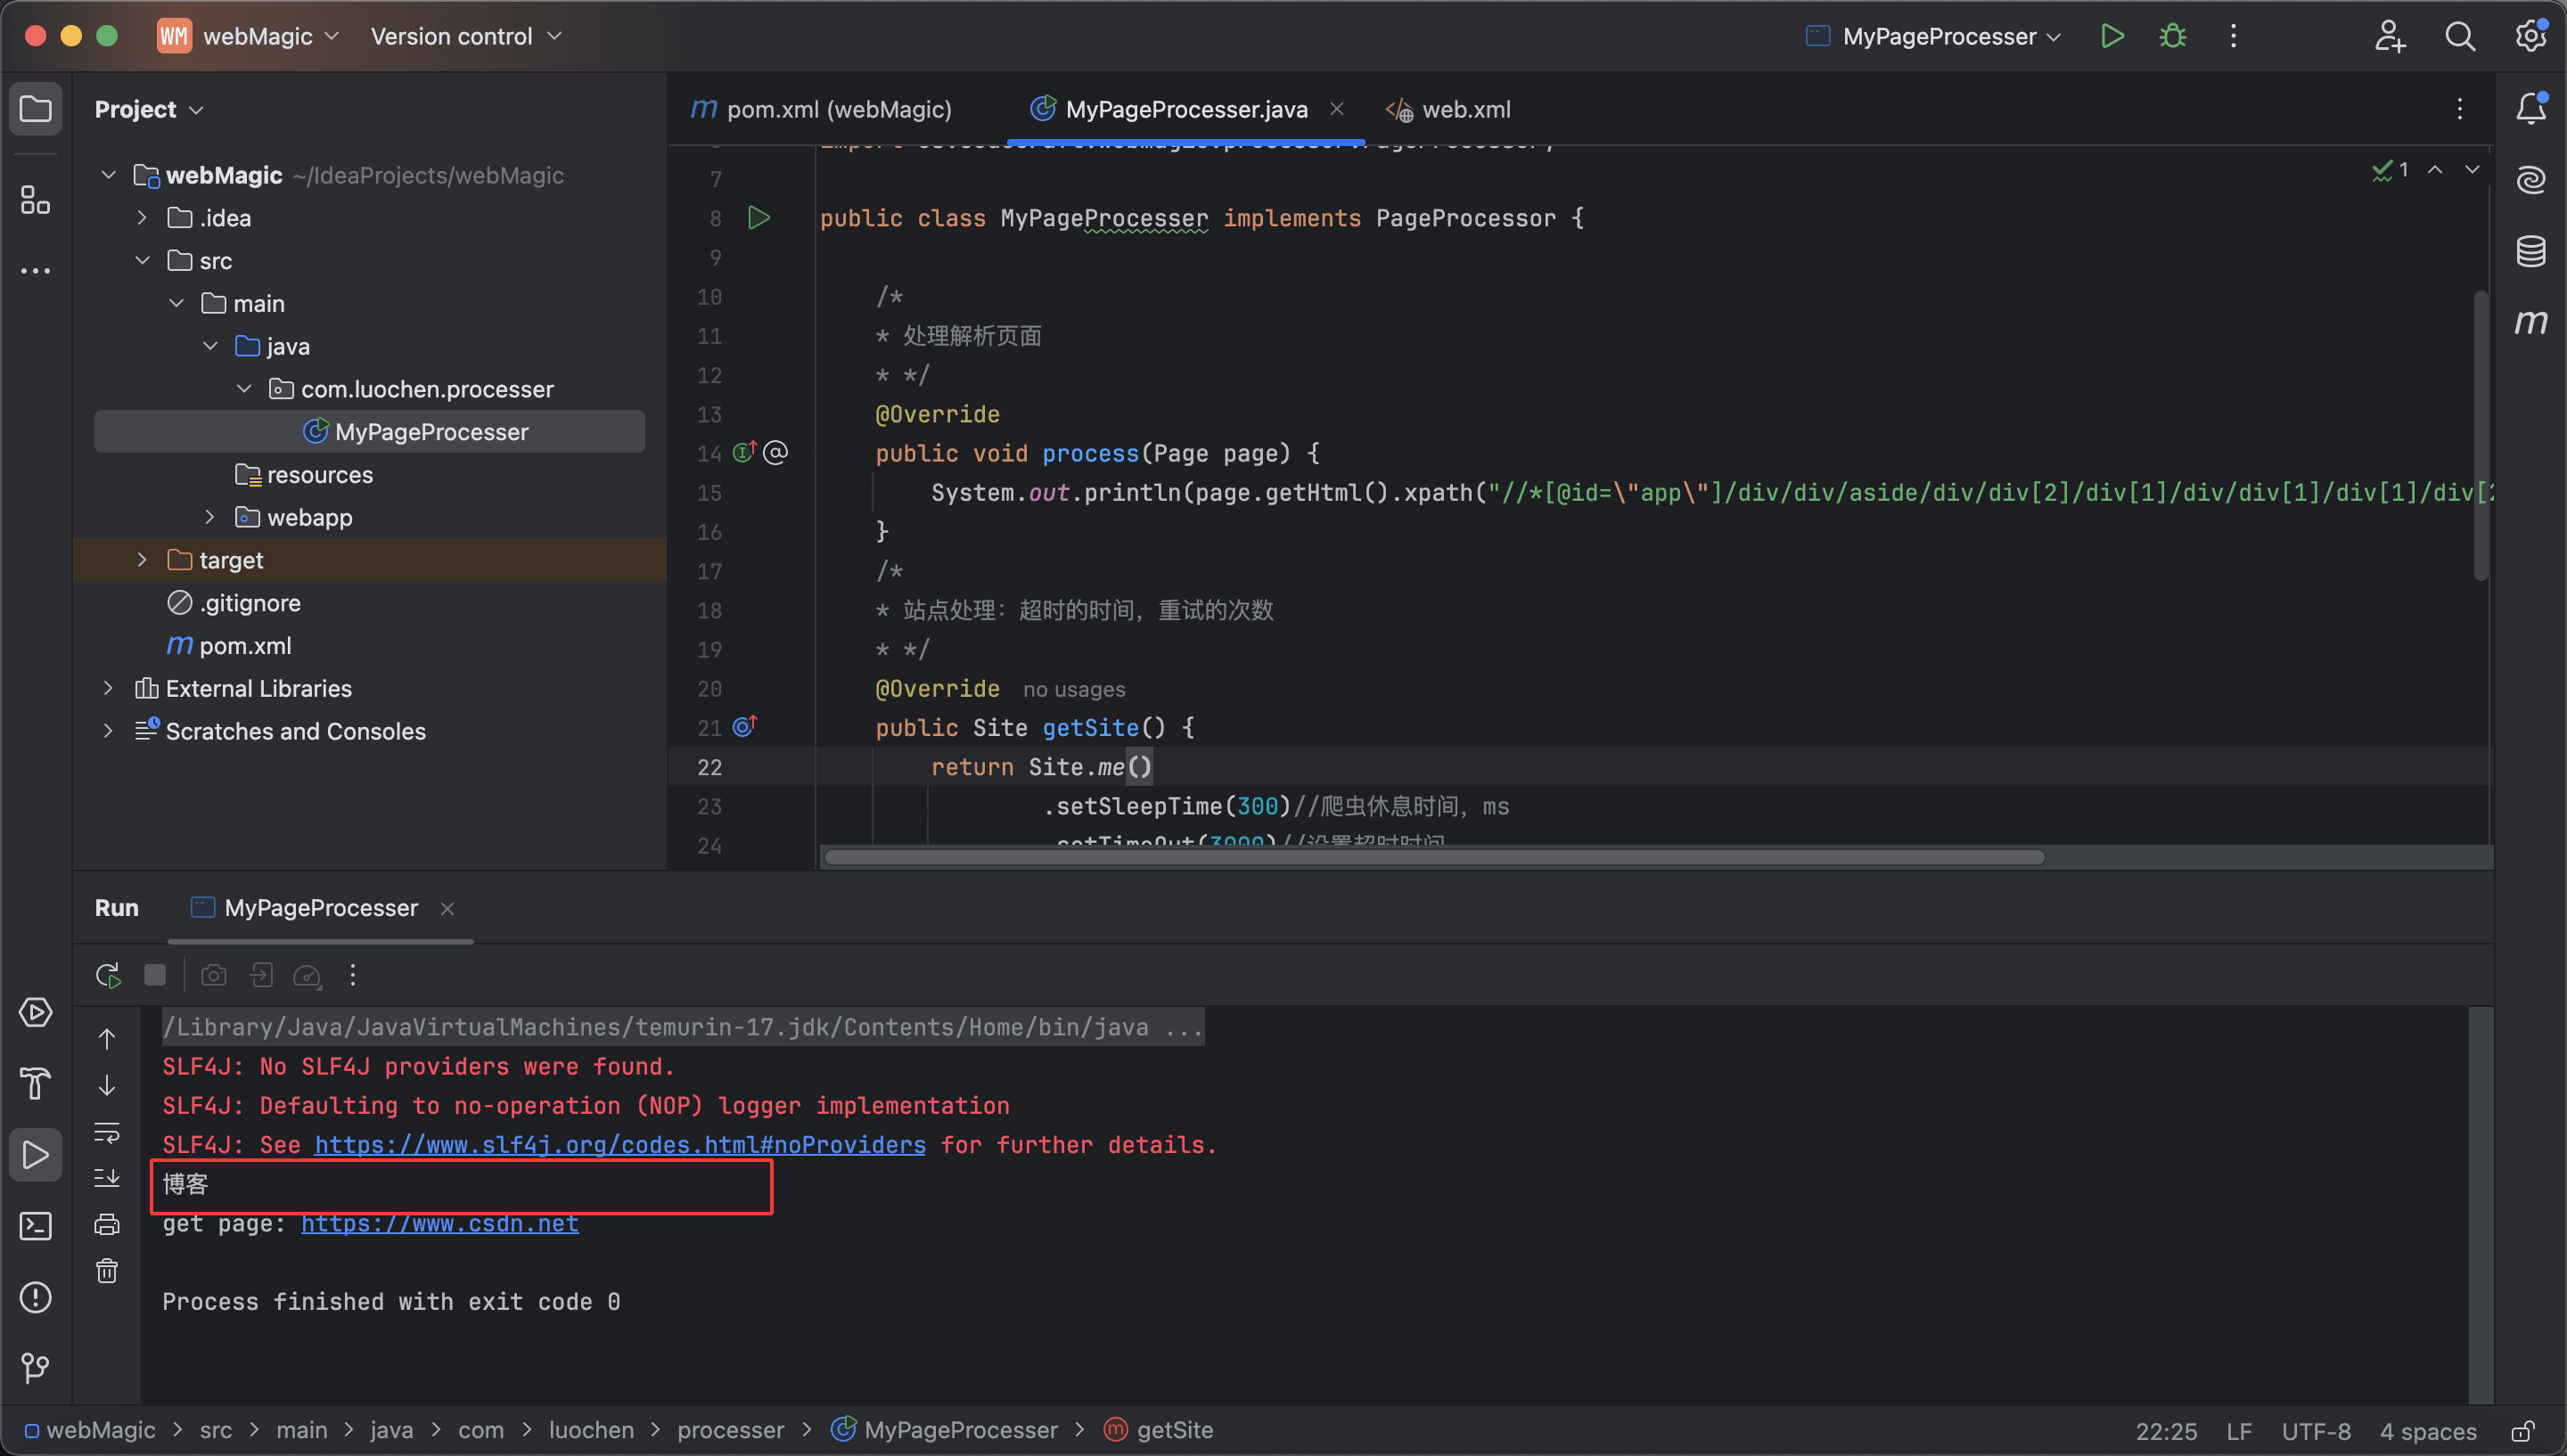This screenshot has width=2567, height=1456.
Task: Open the Notifications bell panel
Action: click(x=2530, y=108)
